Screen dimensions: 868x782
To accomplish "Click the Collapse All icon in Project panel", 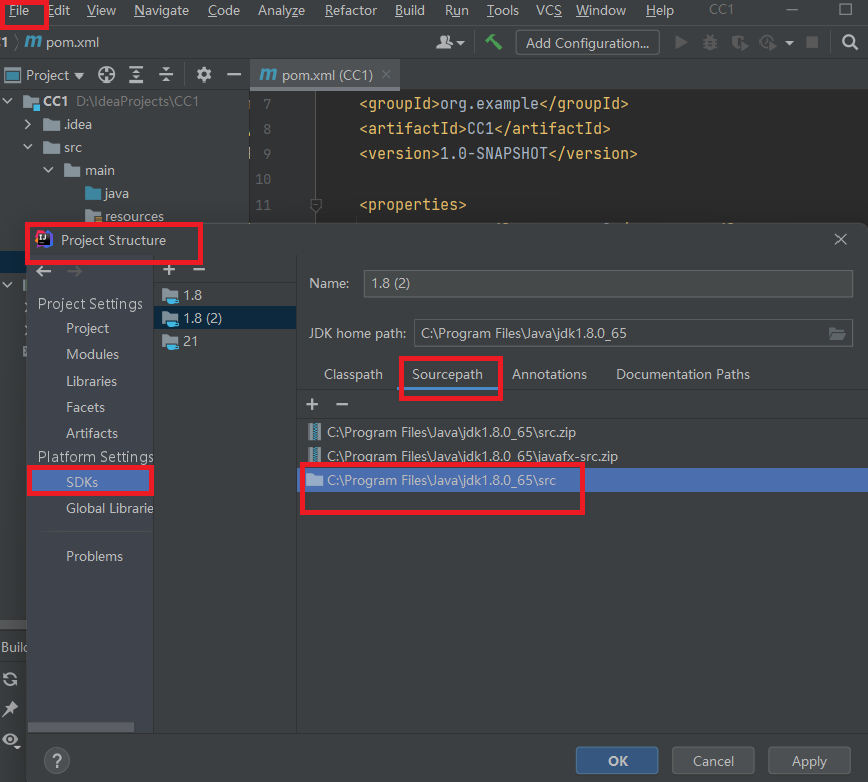I will tap(166, 75).
